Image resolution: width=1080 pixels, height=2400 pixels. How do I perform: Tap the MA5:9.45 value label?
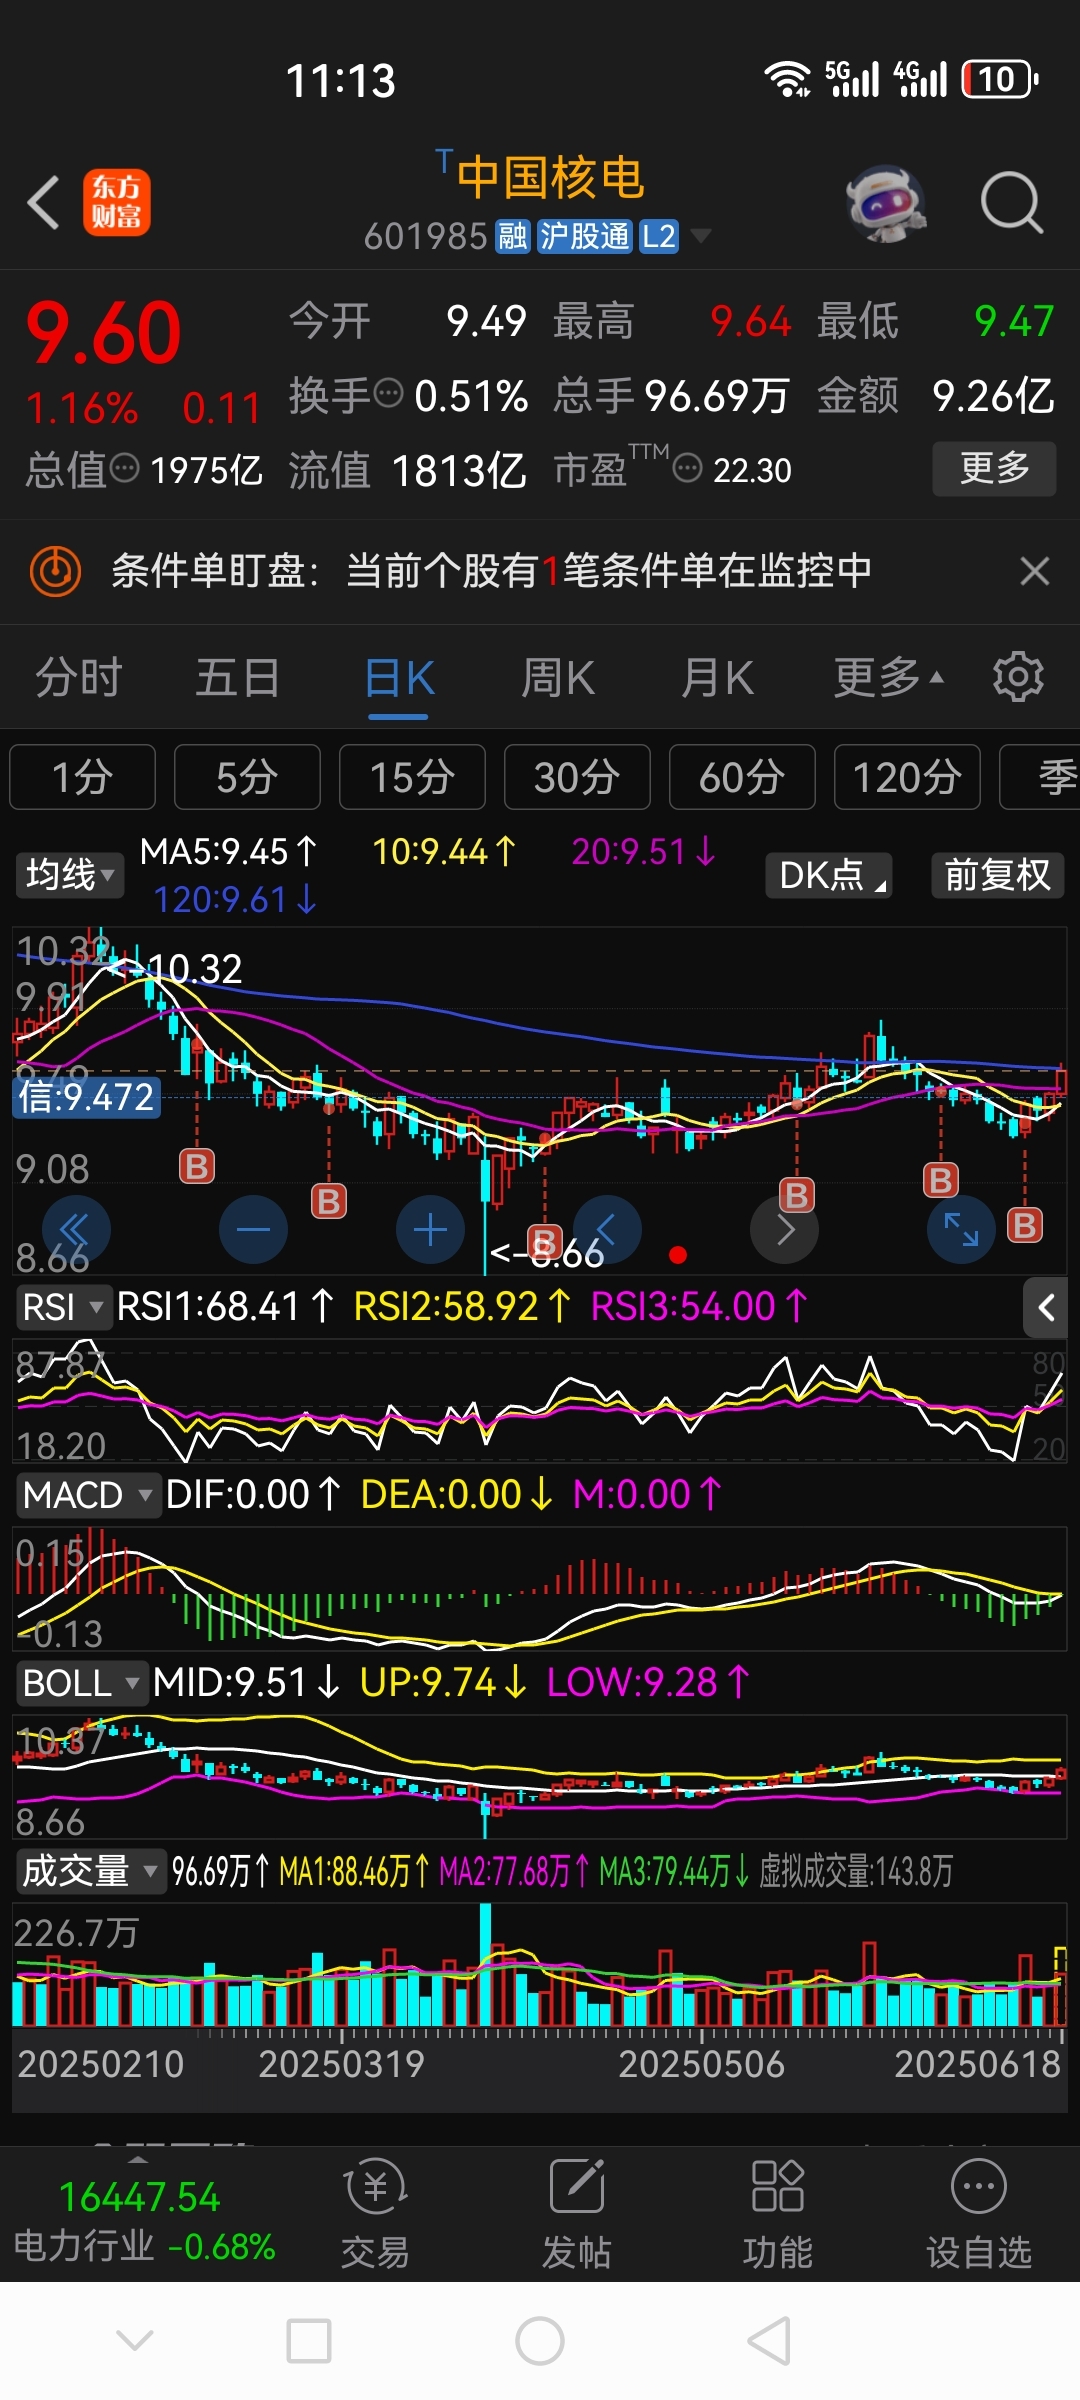[228, 852]
